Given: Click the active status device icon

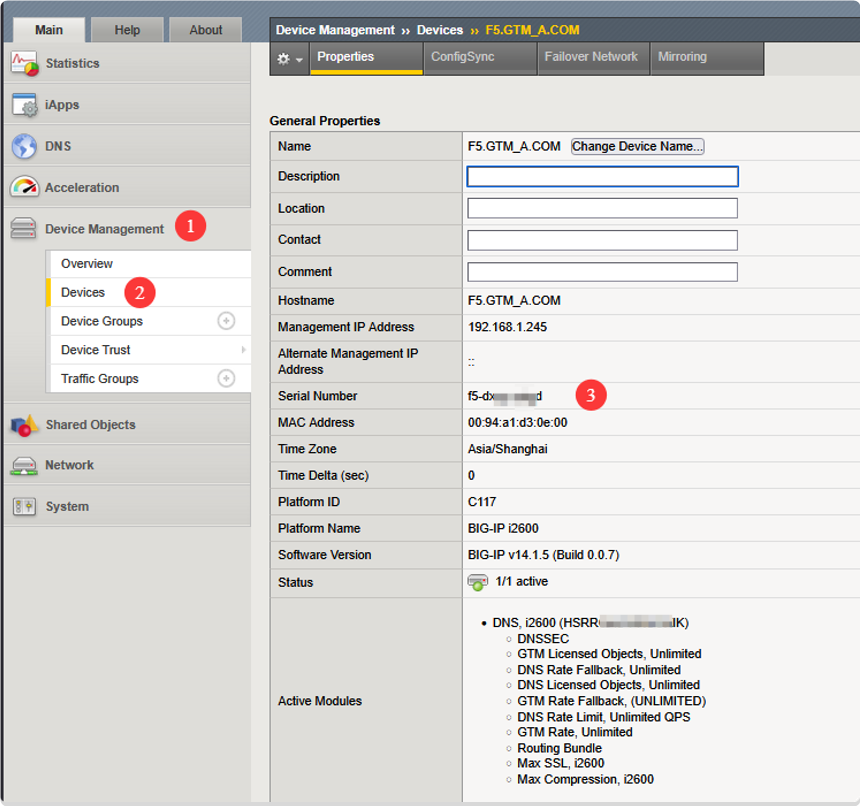Looking at the screenshot, I should pyautogui.click(x=478, y=582).
